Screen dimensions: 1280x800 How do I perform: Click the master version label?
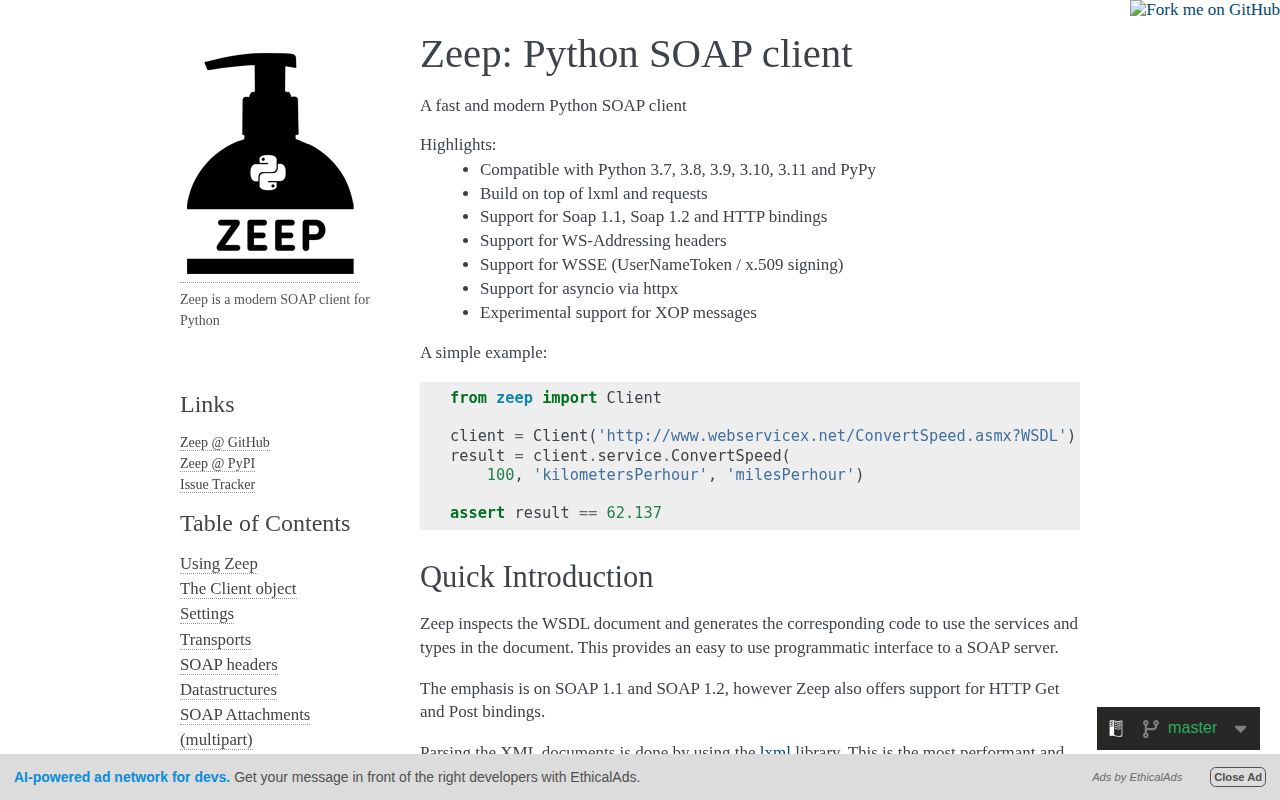(1192, 728)
